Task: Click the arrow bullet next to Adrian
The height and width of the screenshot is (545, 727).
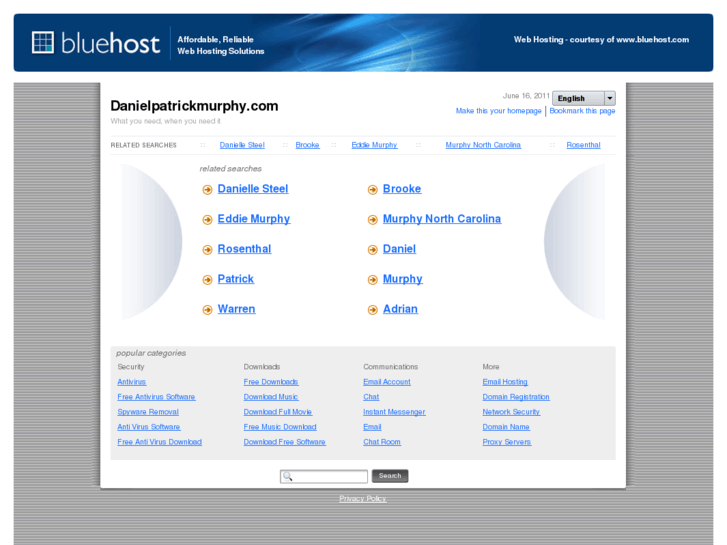Action: pos(372,310)
